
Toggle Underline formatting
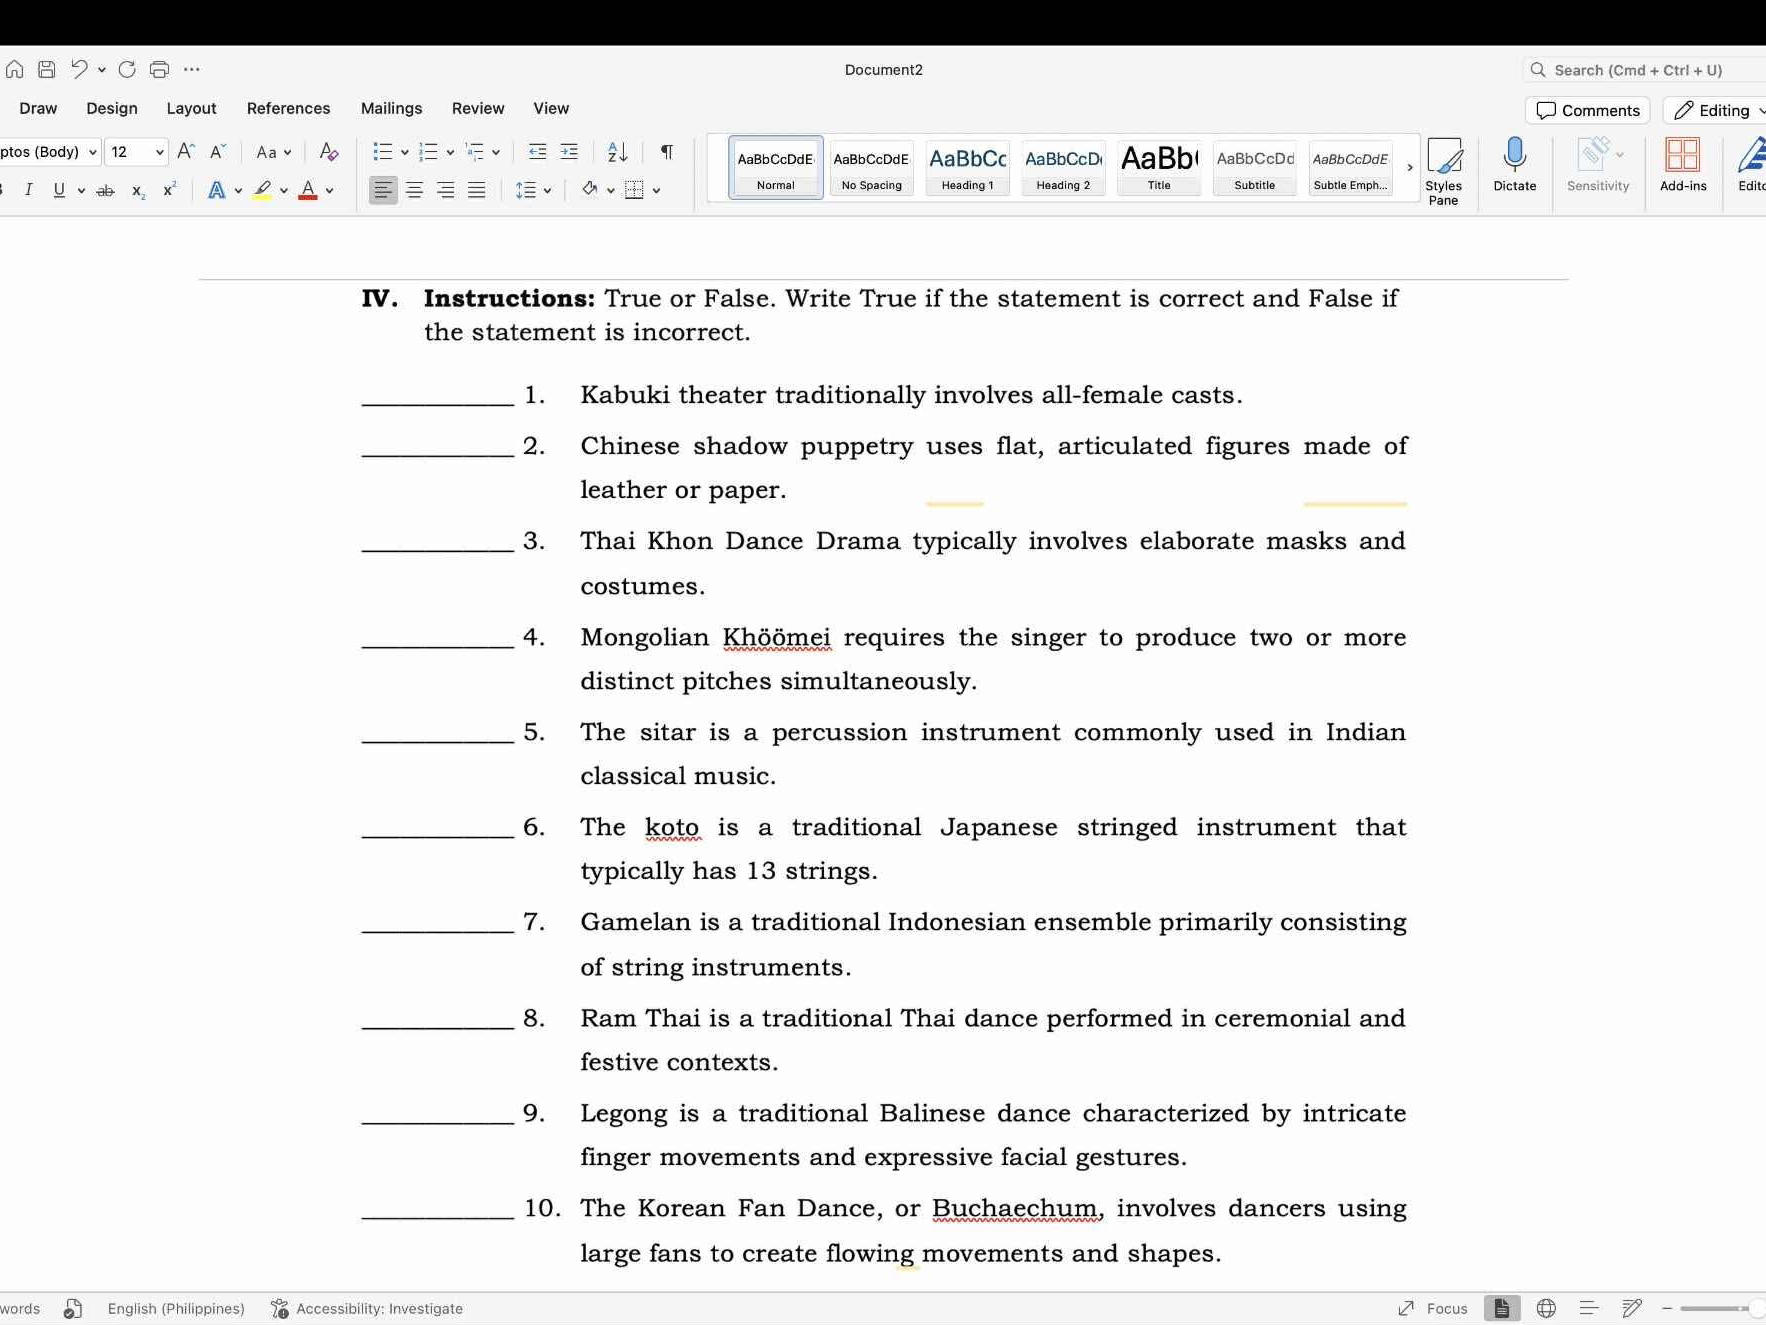(59, 190)
